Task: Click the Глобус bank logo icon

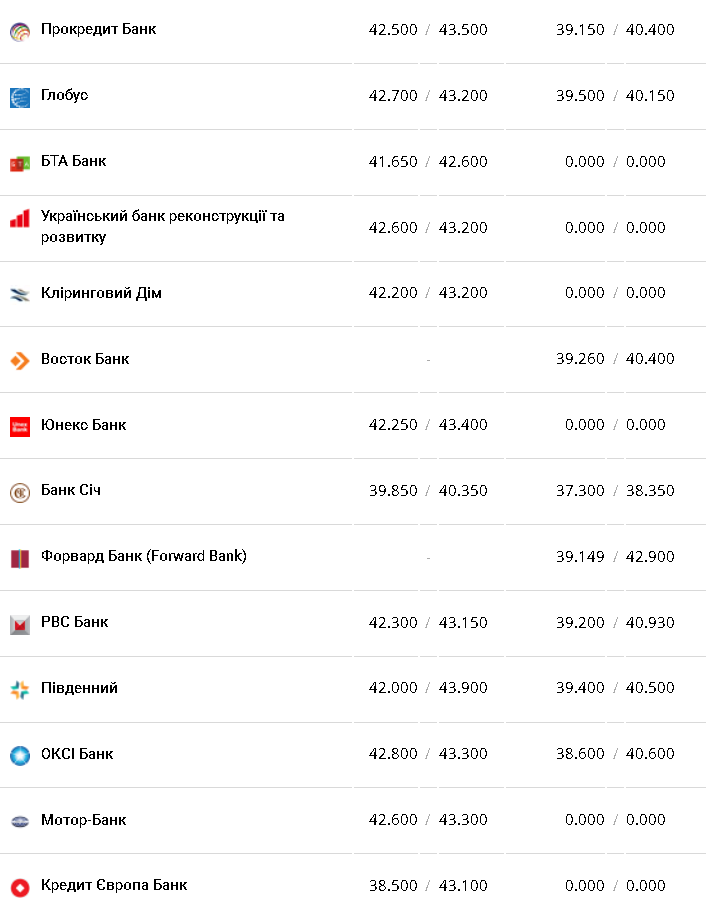Action: (20, 97)
